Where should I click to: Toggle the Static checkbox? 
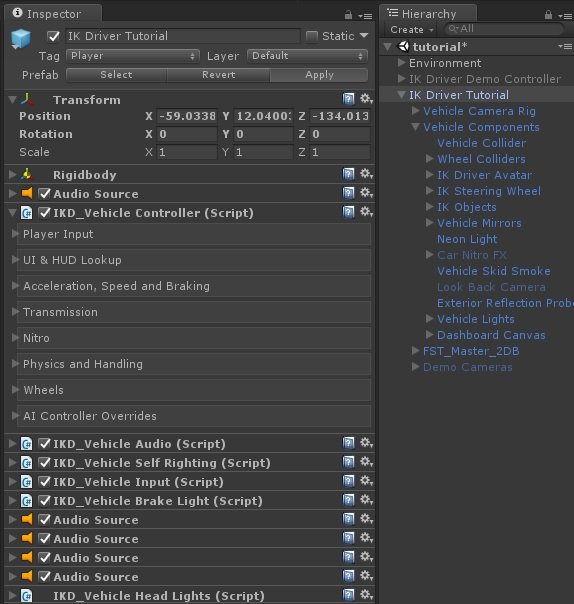pos(311,36)
